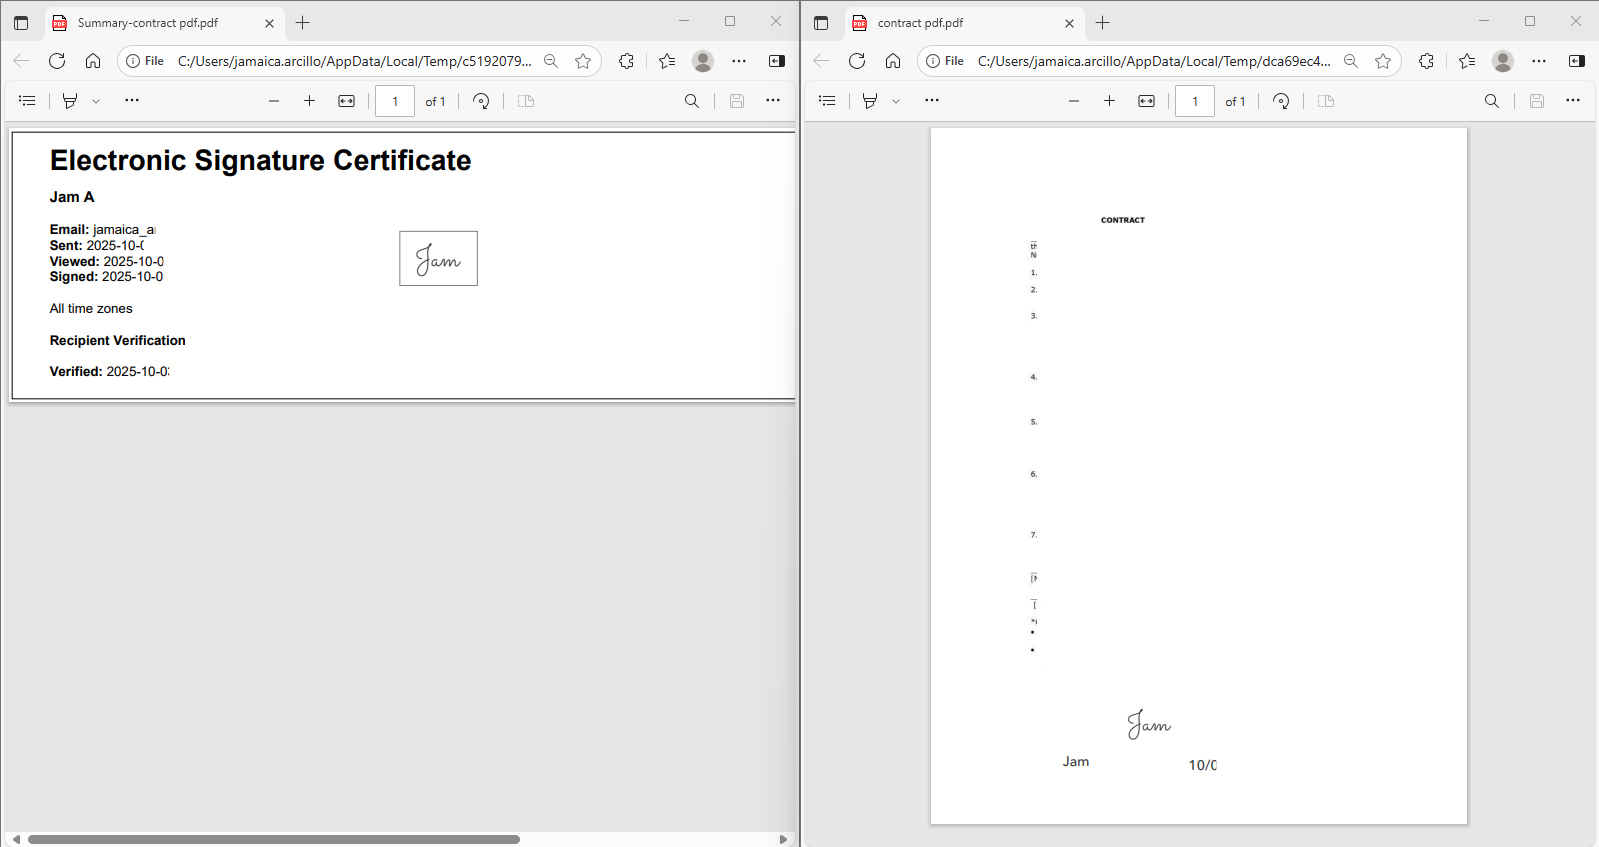View site information in contract pdf address bar
This screenshot has width=1599, height=847.
coord(945,61)
